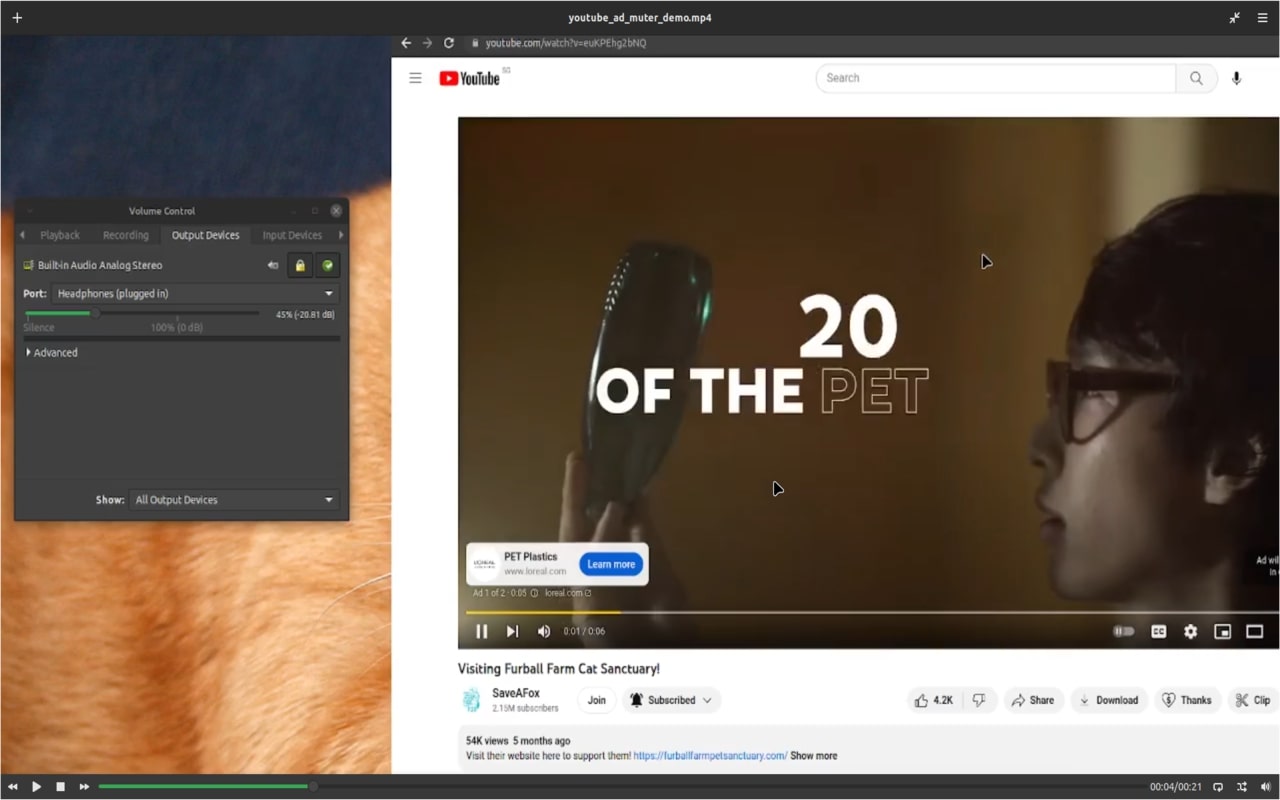This screenshot has height=800, width=1280.
Task: Expand description with Show more
Action: 814,756
